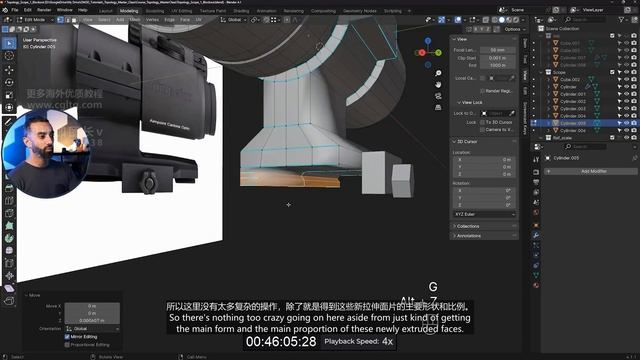Toggle Local Camera checkbox
This screenshot has height=360, width=640.
click(482, 78)
